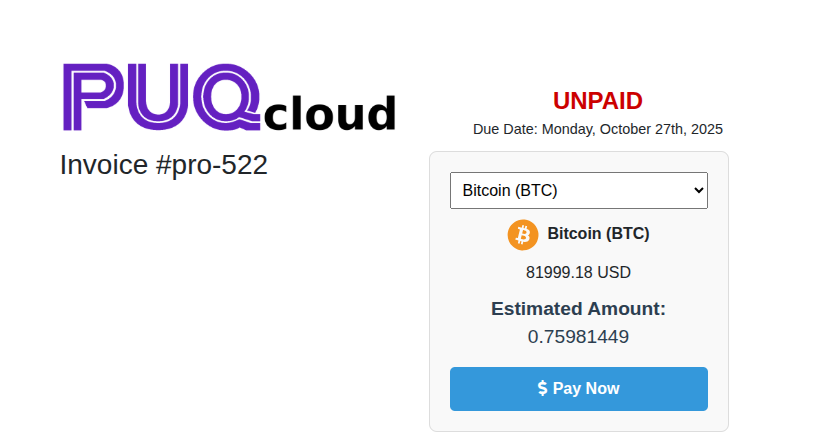This screenshot has width=831, height=441.
Task: Click the dollar sign icon on Pay Now
Action: [542, 388]
